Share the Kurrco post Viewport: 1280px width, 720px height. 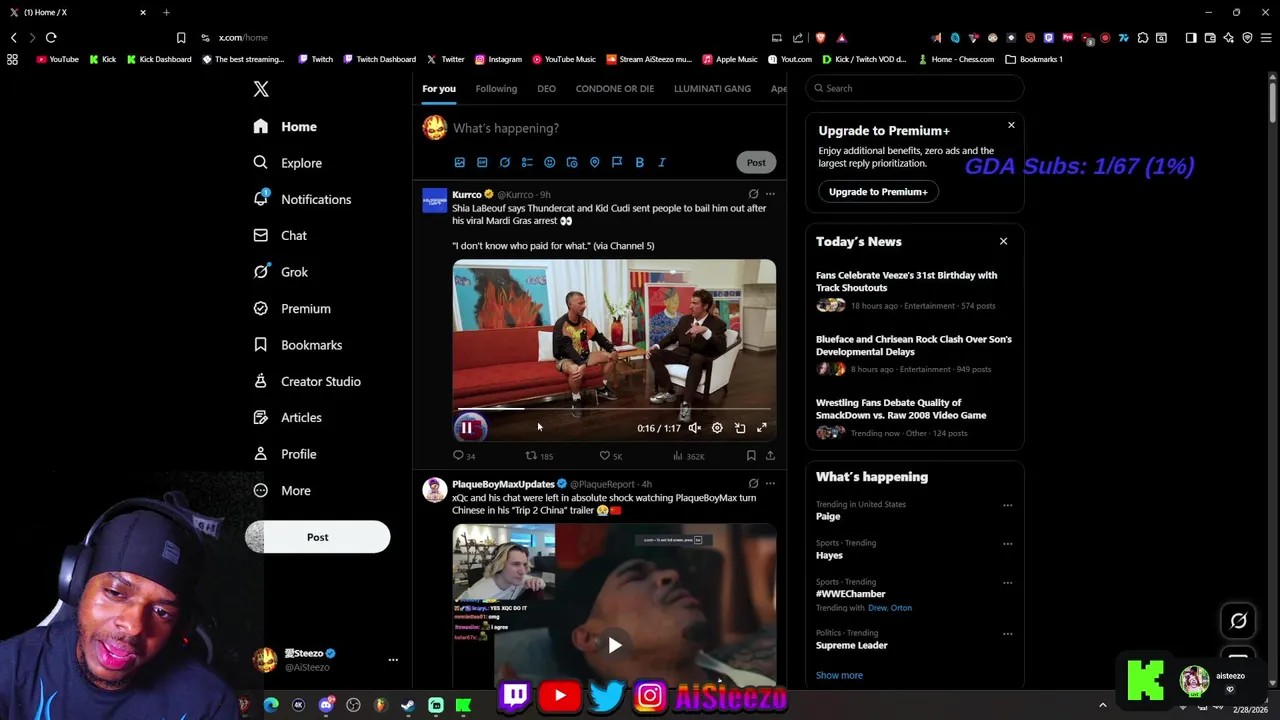(x=770, y=456)
